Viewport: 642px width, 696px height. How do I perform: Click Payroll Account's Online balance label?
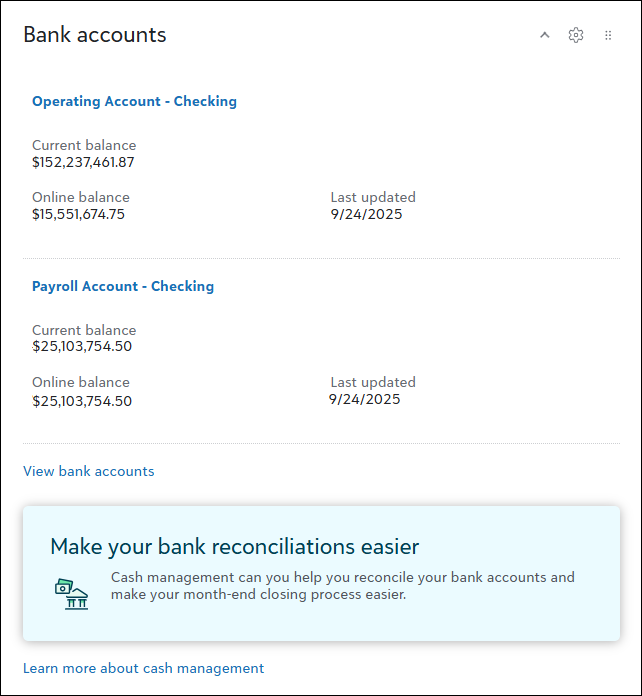(81, 382)
